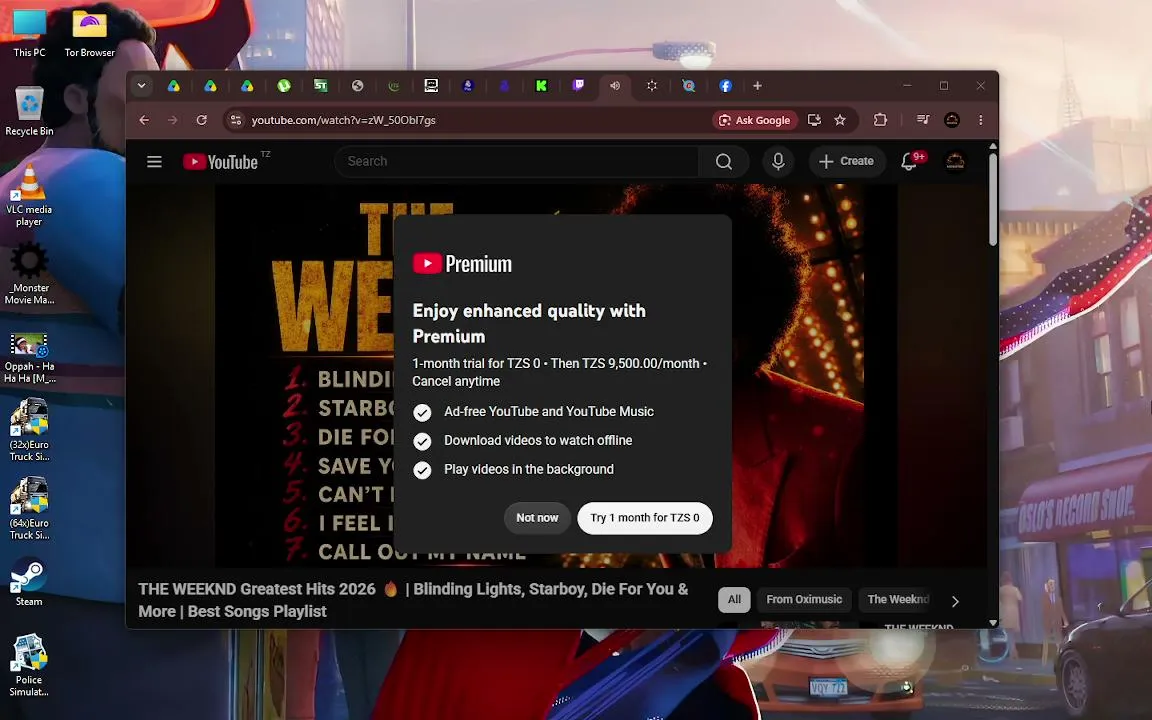Select the active audio-playing YouTube tab
1152x720 pixels.
point(615,86)
